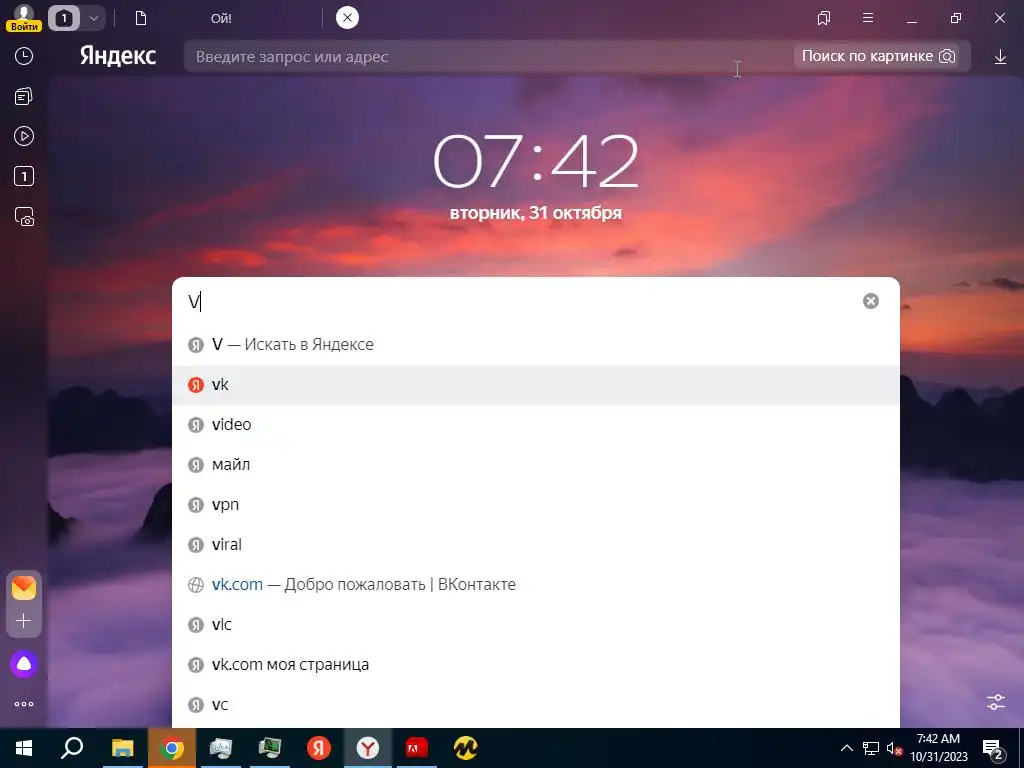Click the open tabs counter in title bar
1024x768 pixels.
(x=64, y=18)
